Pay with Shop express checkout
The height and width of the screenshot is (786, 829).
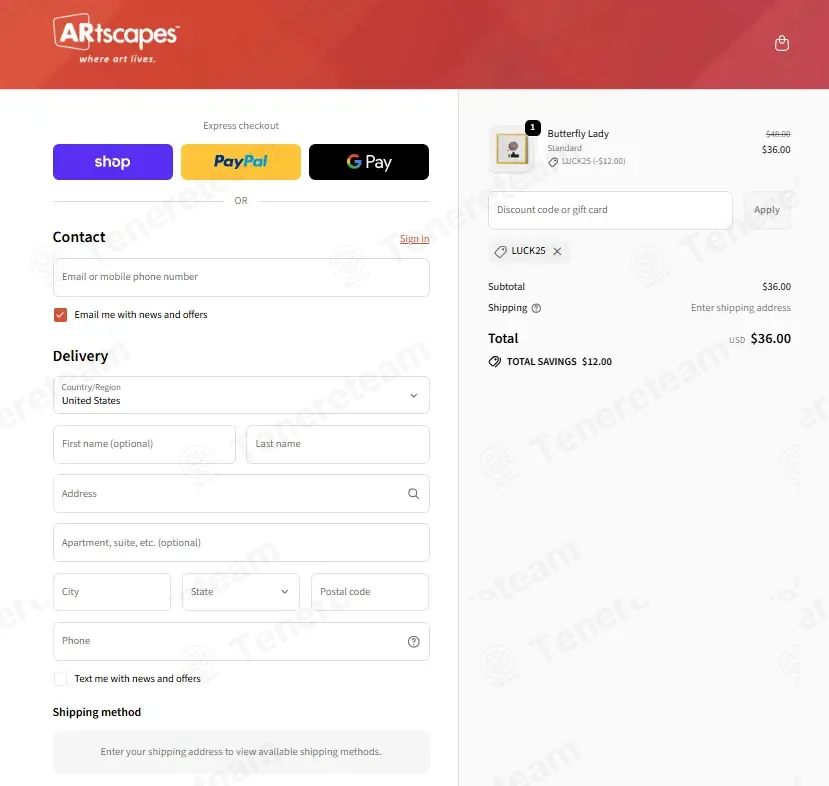click(x=113, y=162)
